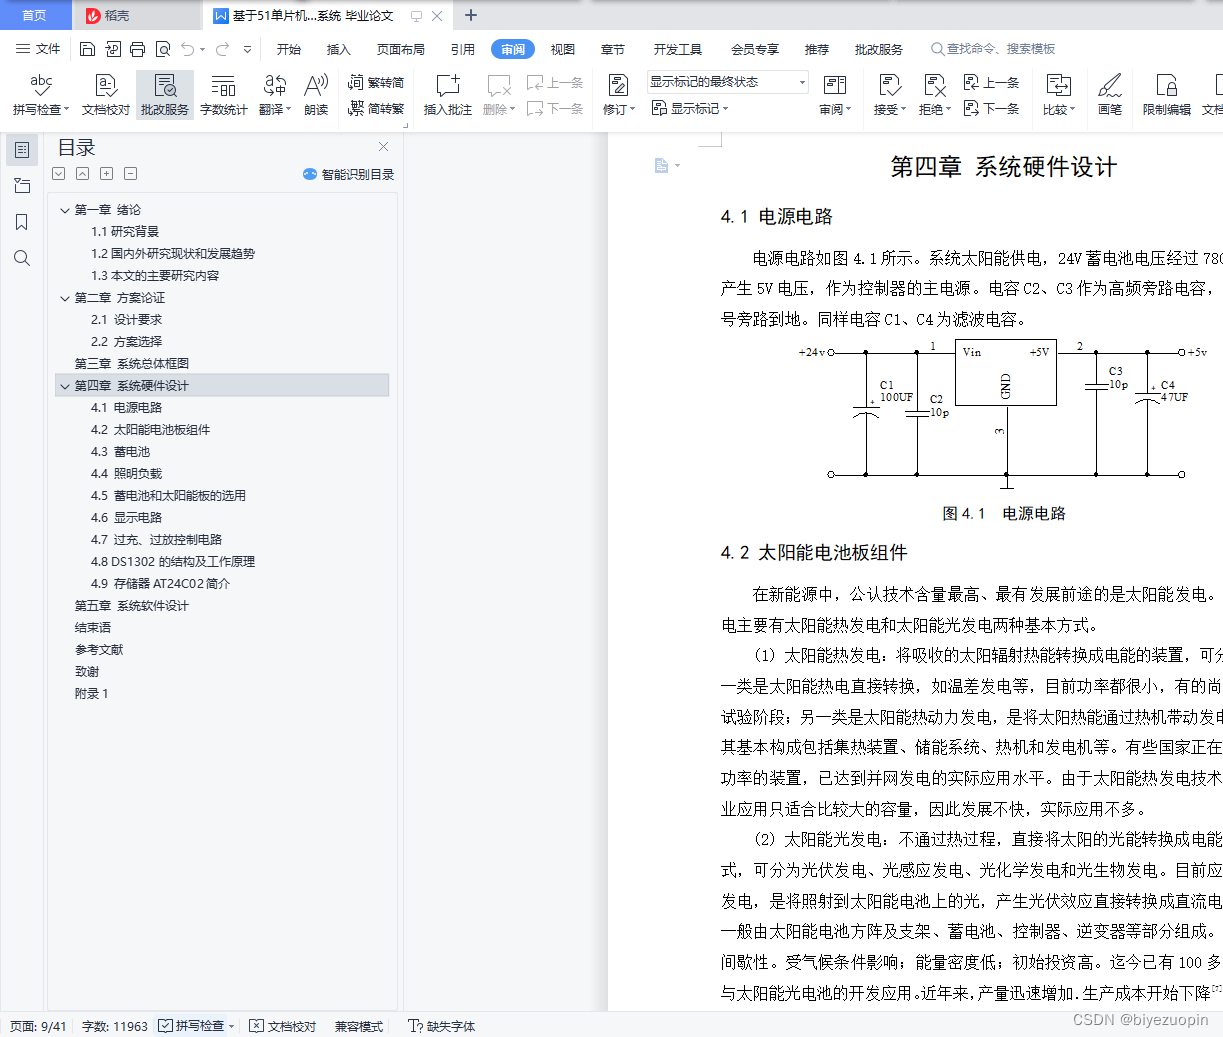The height and width of the screenshot is (1037, 1223).
Task: Select the 画笔 ink pen tool
Action: coord(1110,95)
